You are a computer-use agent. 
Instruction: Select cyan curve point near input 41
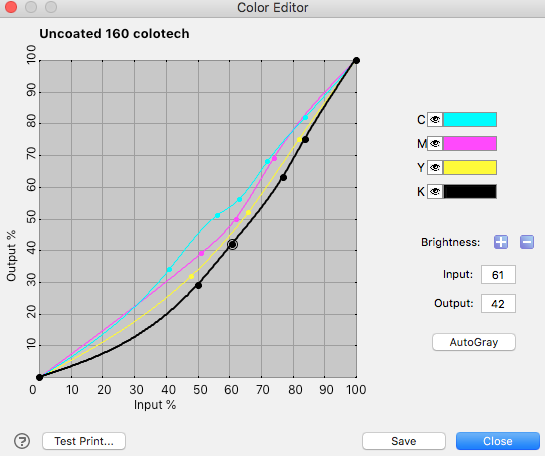tap(169, 270)
